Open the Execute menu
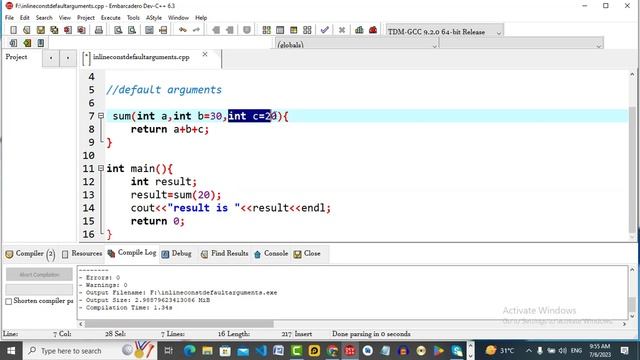 (x=111, y=18)
